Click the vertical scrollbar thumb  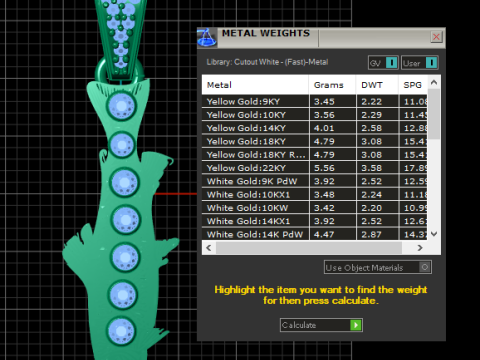click(x=434, y=114)
